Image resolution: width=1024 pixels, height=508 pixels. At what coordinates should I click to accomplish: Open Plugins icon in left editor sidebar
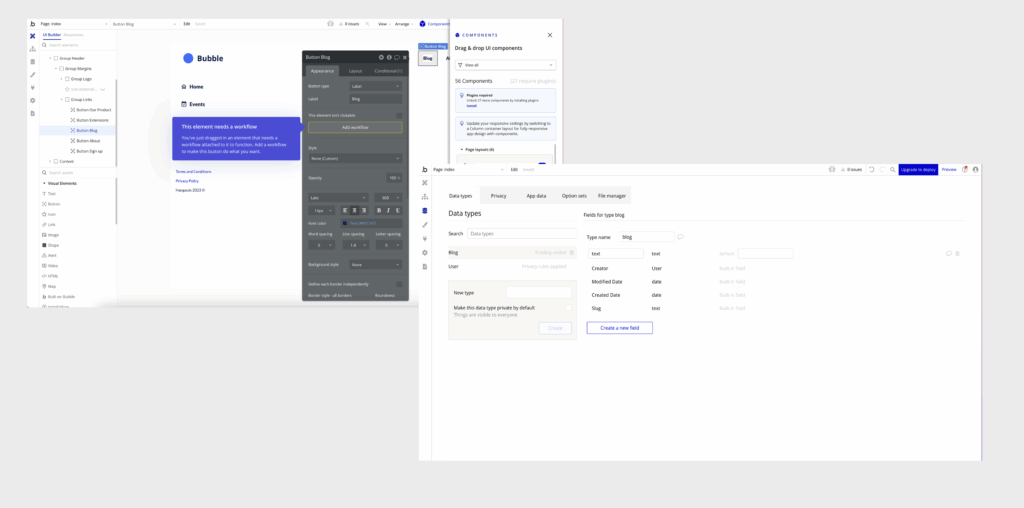(x=33, y=87)
